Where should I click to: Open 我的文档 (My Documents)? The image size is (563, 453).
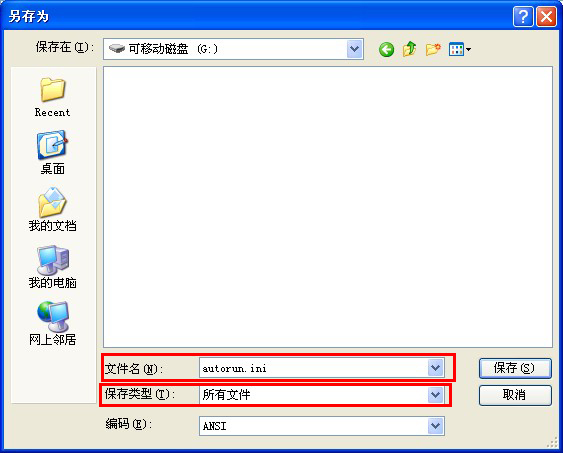(x=52, y=209)
